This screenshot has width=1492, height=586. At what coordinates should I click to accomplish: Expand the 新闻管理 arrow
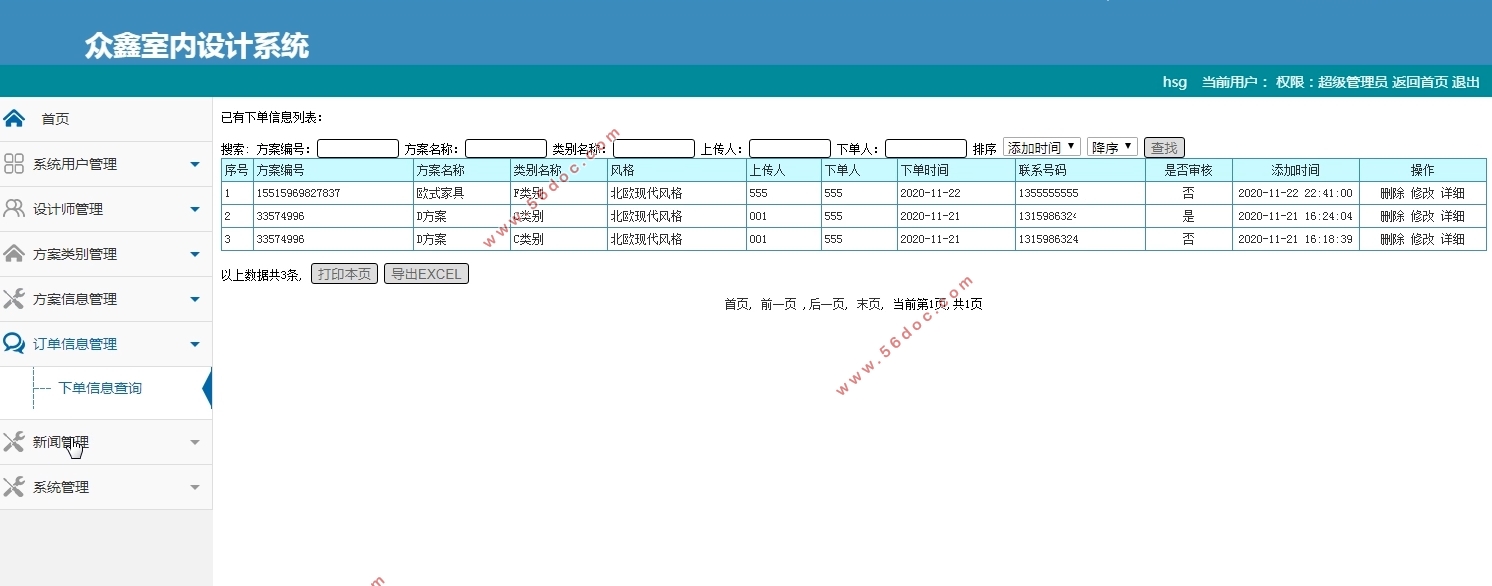pos(195,442)
